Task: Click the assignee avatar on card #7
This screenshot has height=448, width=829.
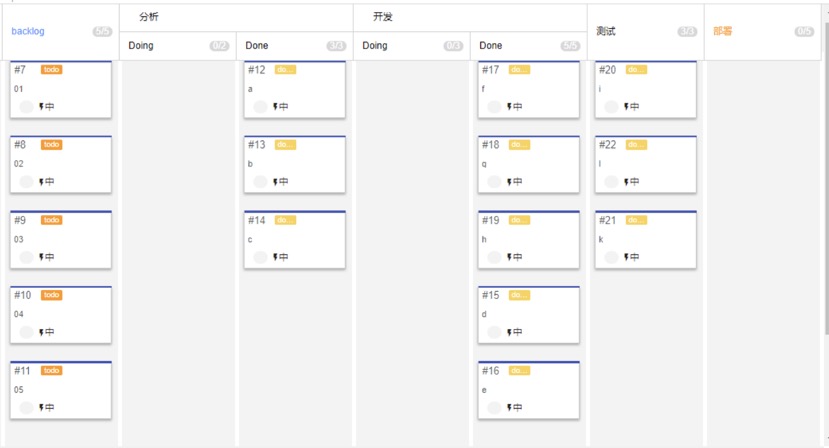Action: pos(26,106)
